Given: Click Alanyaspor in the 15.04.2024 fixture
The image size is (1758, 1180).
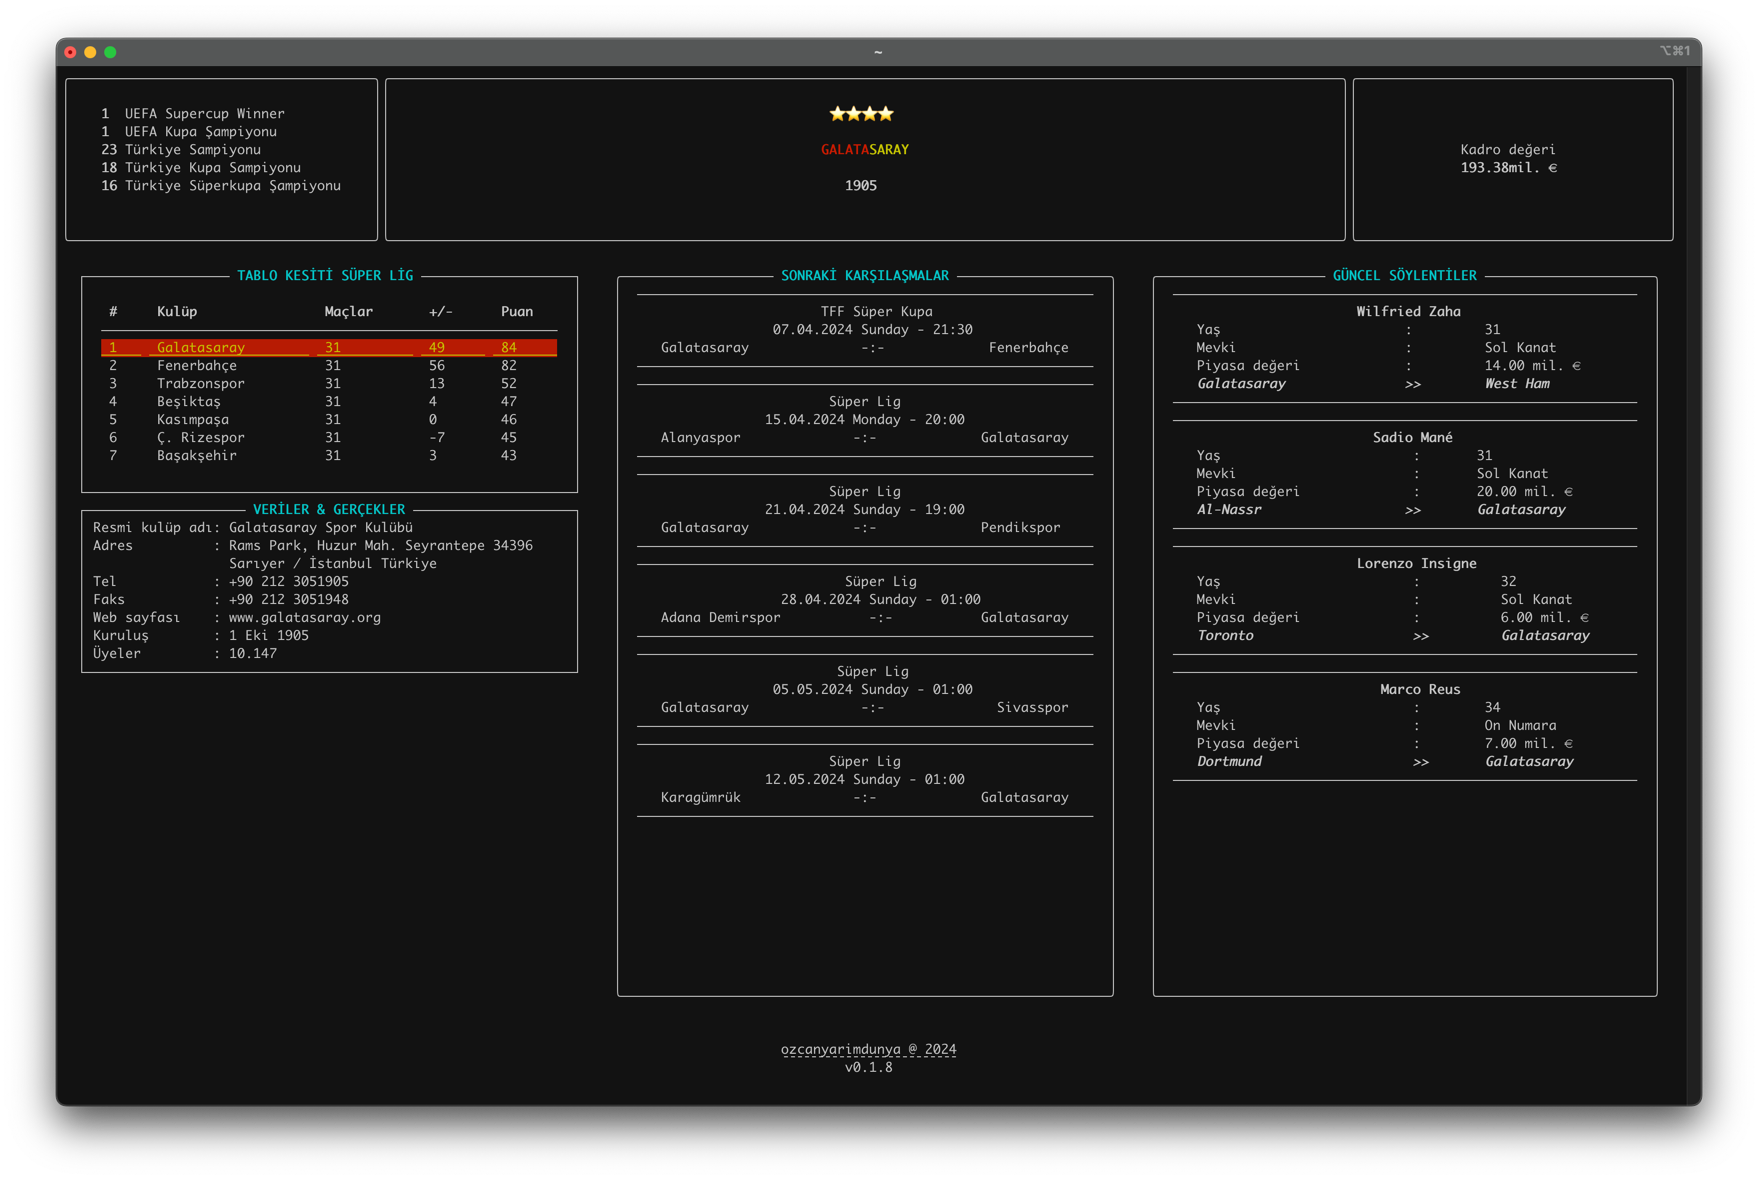Looking at the screenshot, I should pos(701,437).
